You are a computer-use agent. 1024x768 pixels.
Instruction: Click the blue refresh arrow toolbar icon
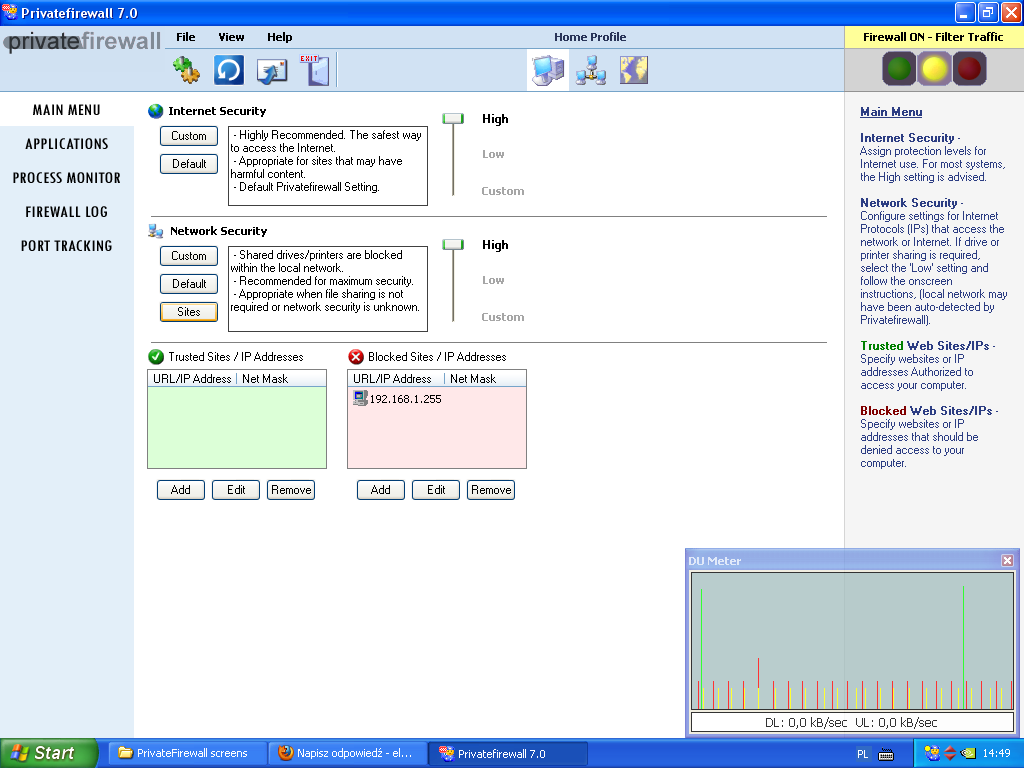(229, 70)
